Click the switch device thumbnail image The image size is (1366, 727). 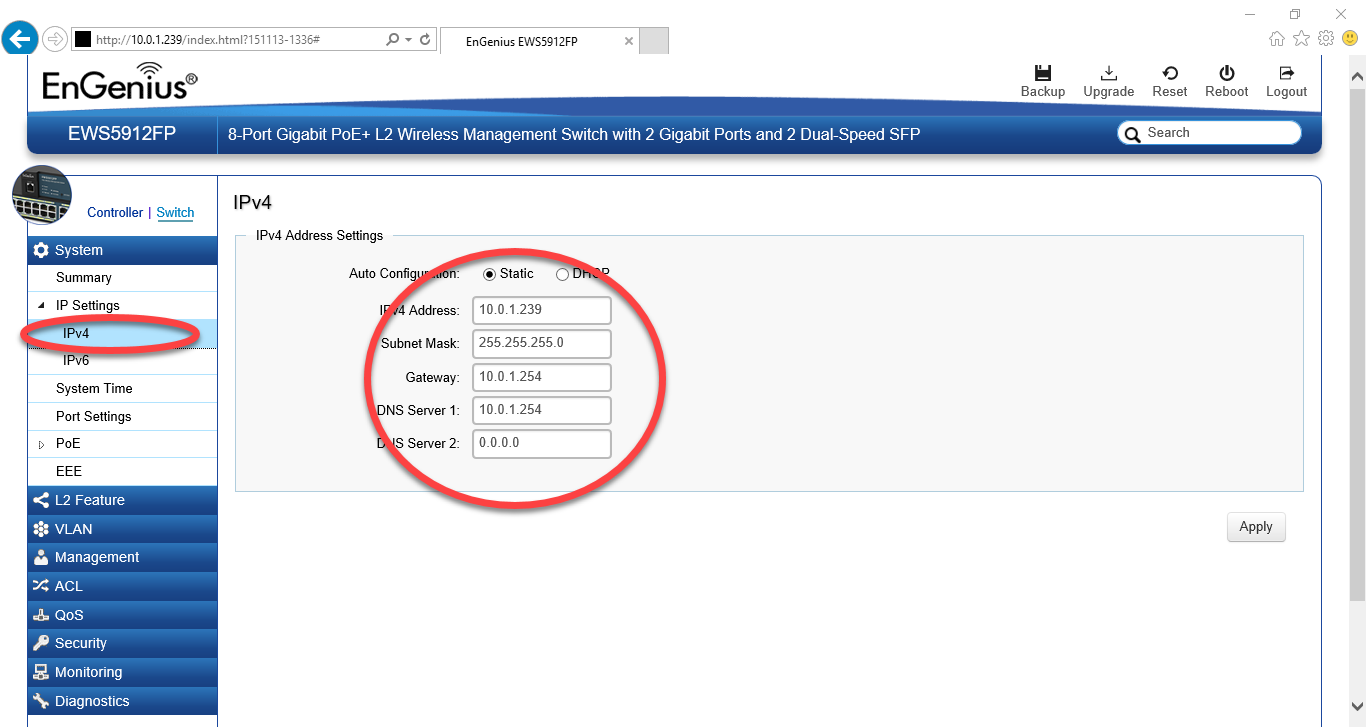coord(42,195)
